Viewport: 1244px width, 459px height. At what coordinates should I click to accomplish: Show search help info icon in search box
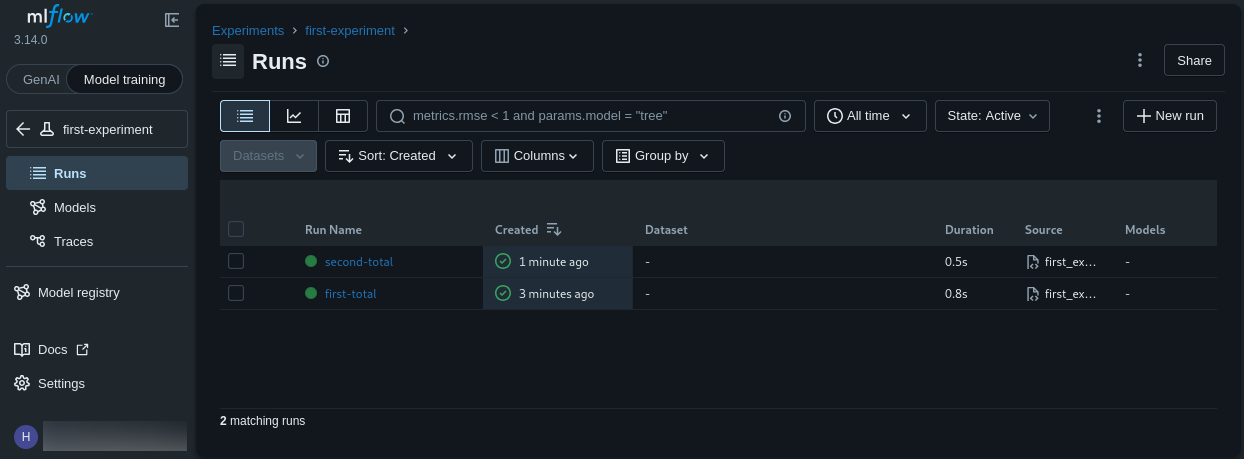(x=785, y=116)
